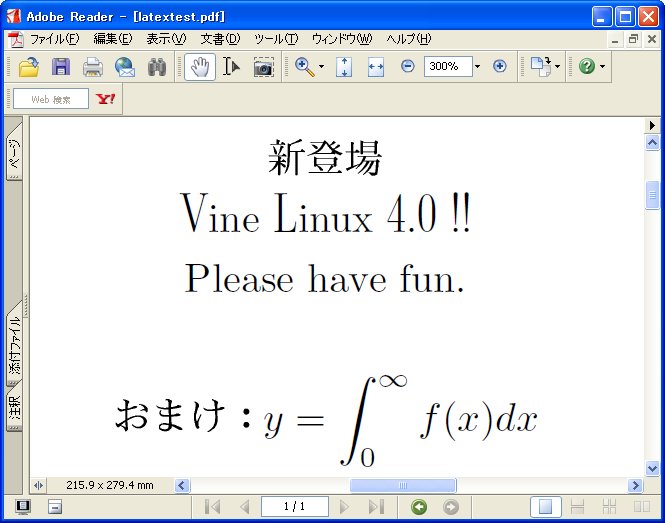Image resolution: width=665 pixels, height=523 pixels.
Task: Send the PDF by email icon
Action: point(125,67)
